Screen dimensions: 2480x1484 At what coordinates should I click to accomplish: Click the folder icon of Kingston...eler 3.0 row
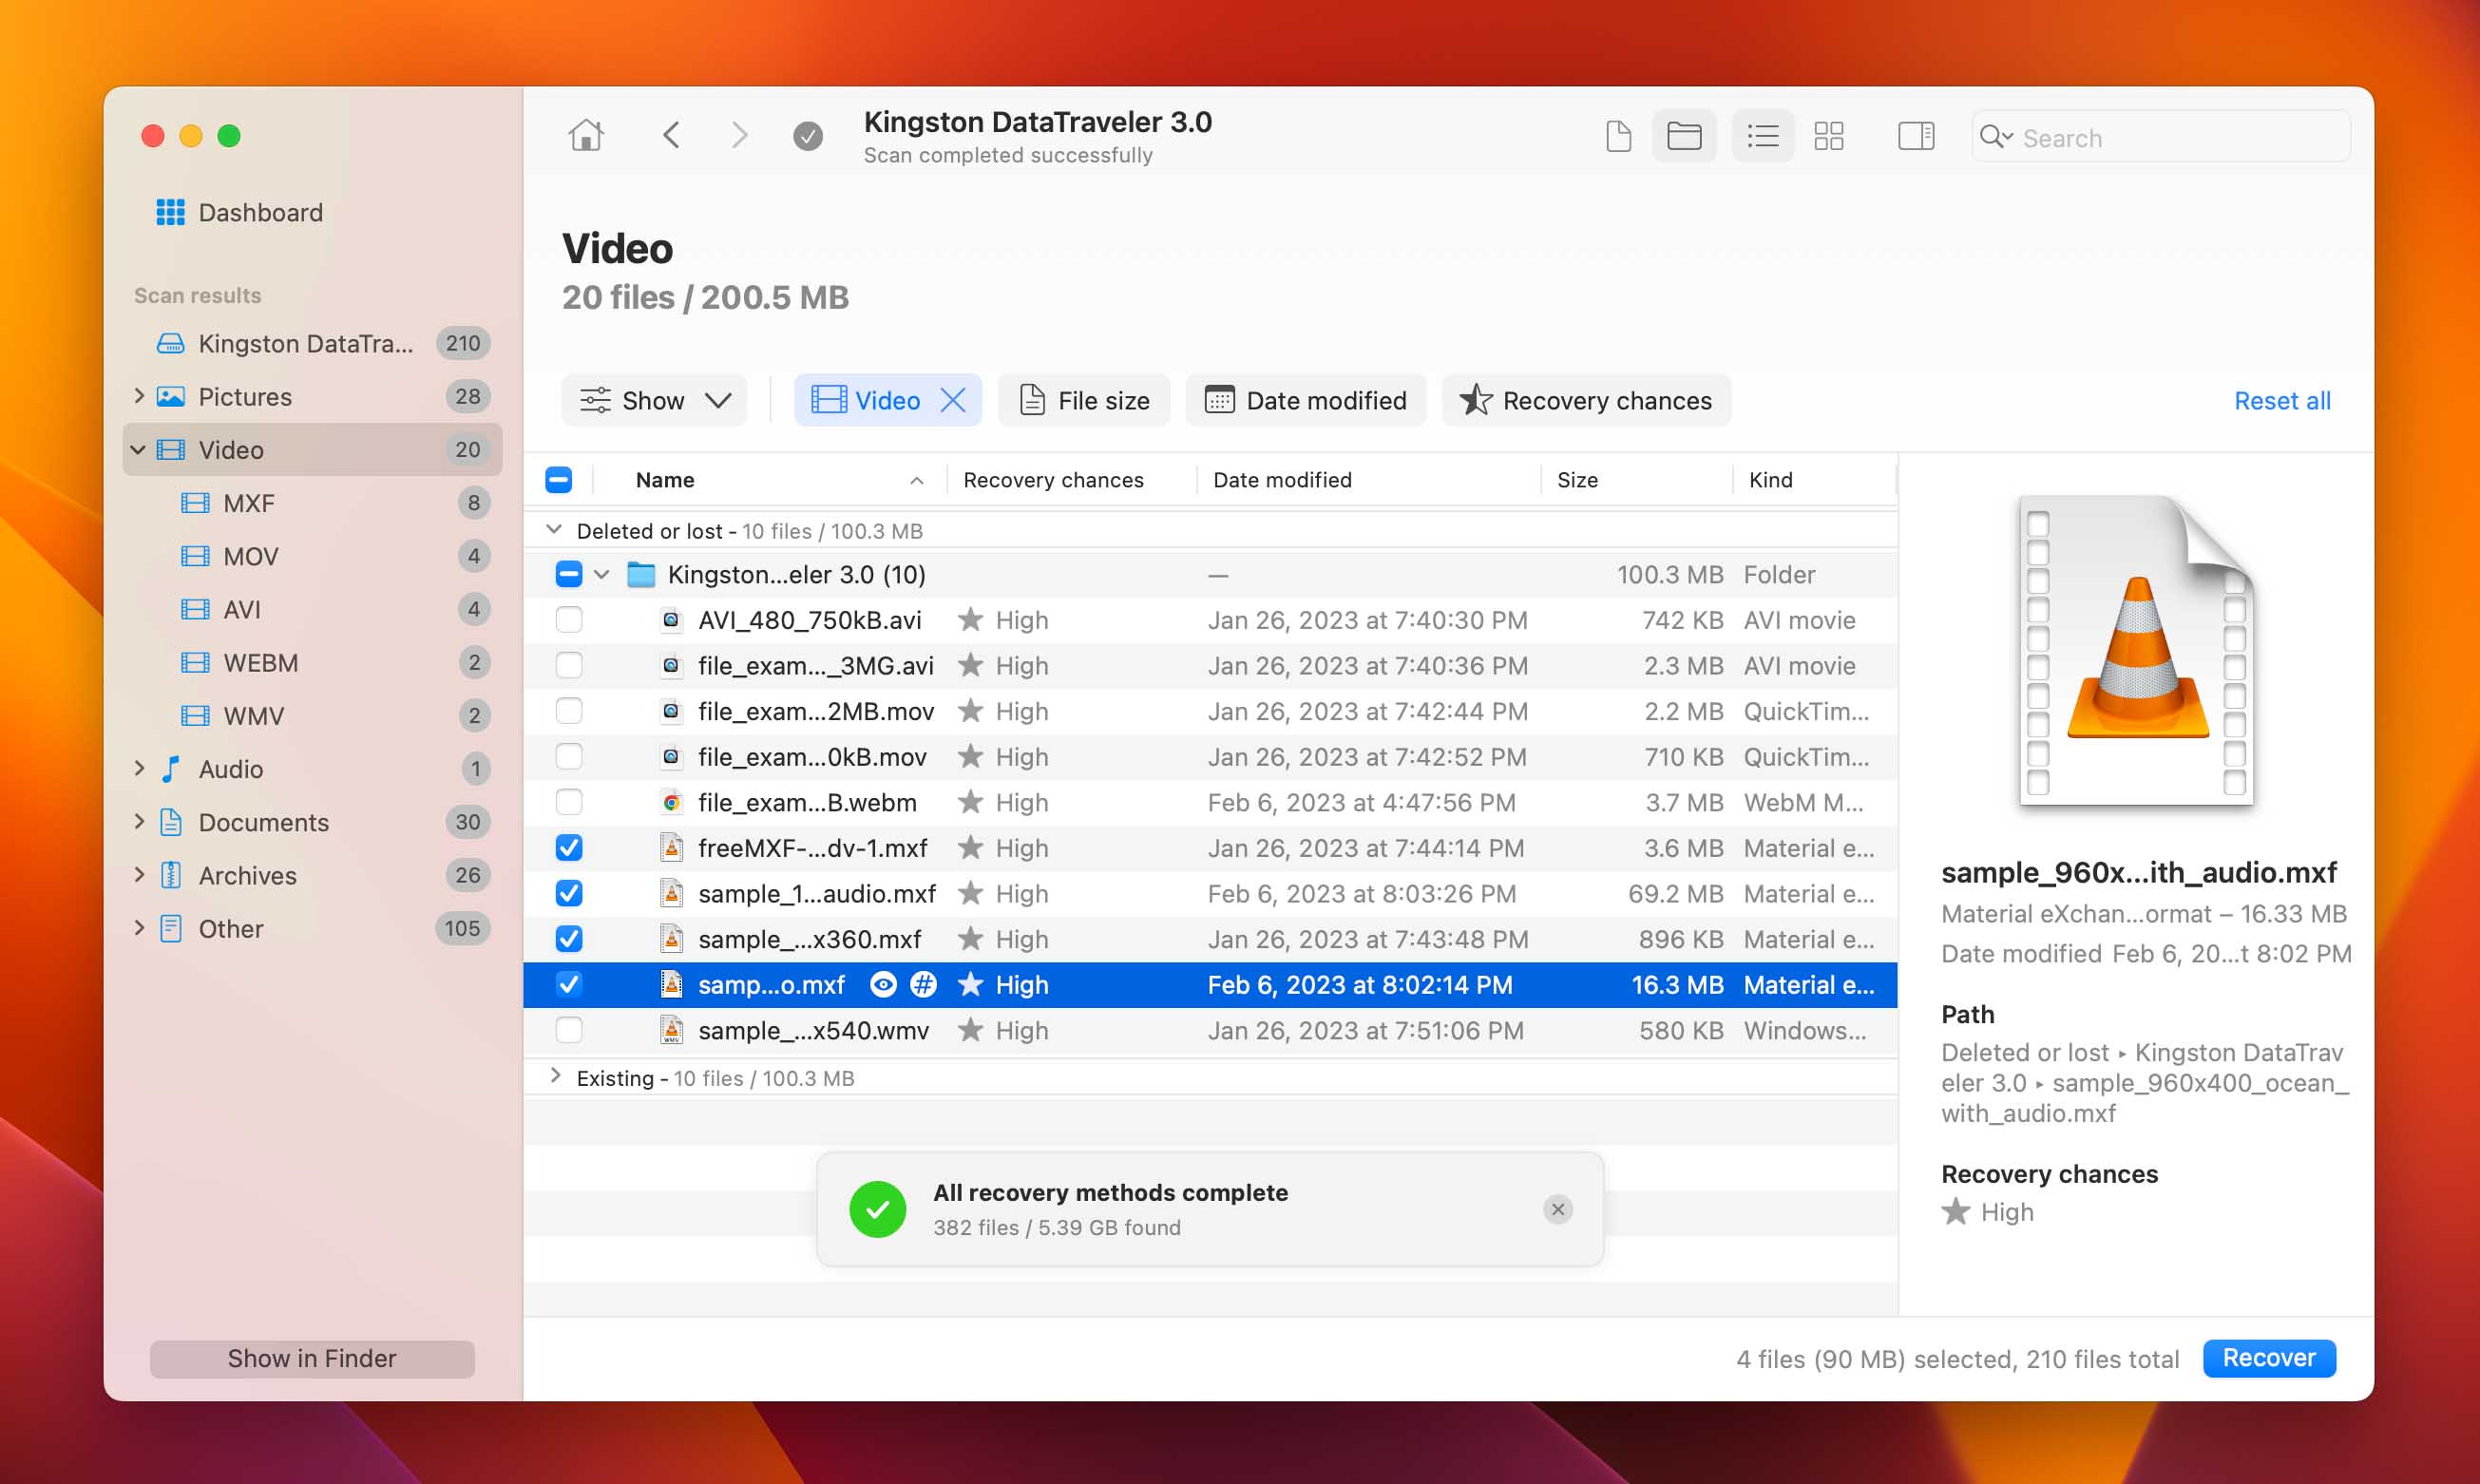point(640,574)
